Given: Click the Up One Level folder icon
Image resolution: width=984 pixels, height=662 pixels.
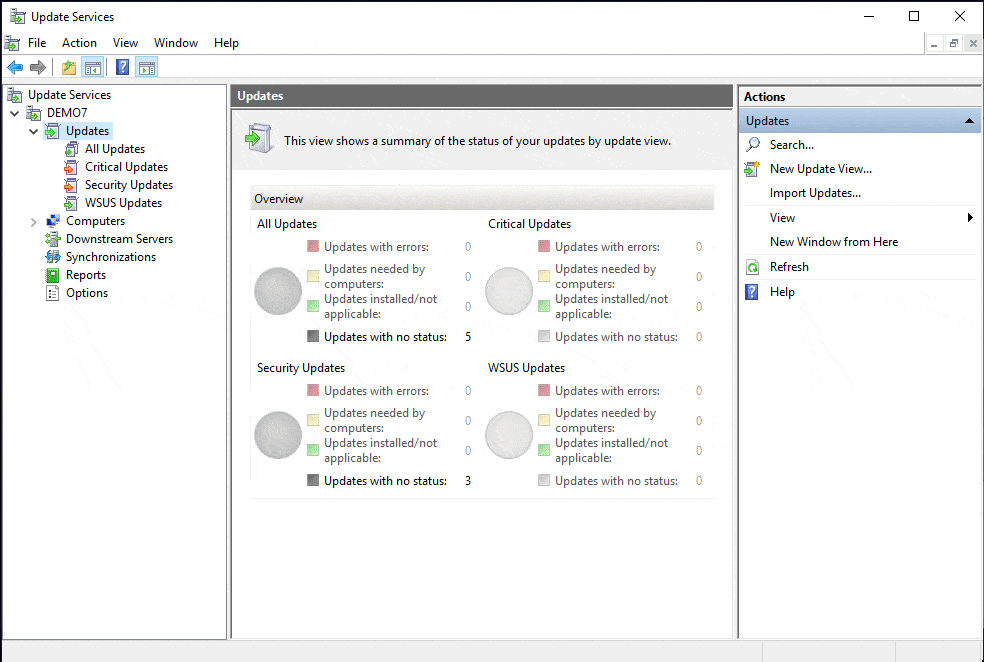Looking at the screenshot, I should (68, 68).
